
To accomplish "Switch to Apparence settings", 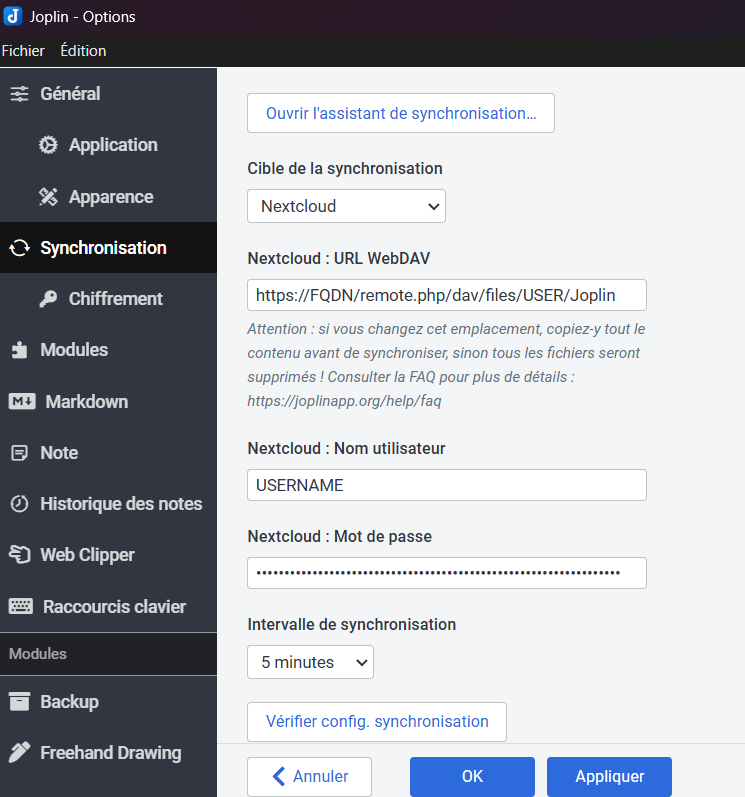I will pyautogui.click(x=108, y=197).
